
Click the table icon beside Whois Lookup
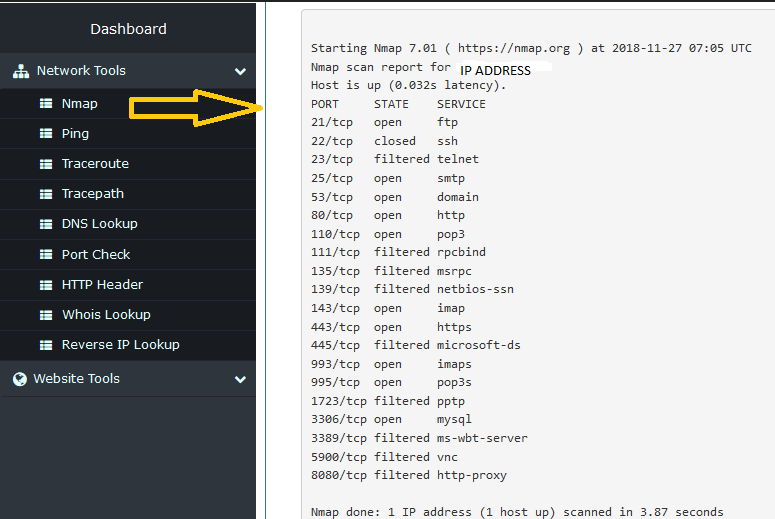point(45,314)
